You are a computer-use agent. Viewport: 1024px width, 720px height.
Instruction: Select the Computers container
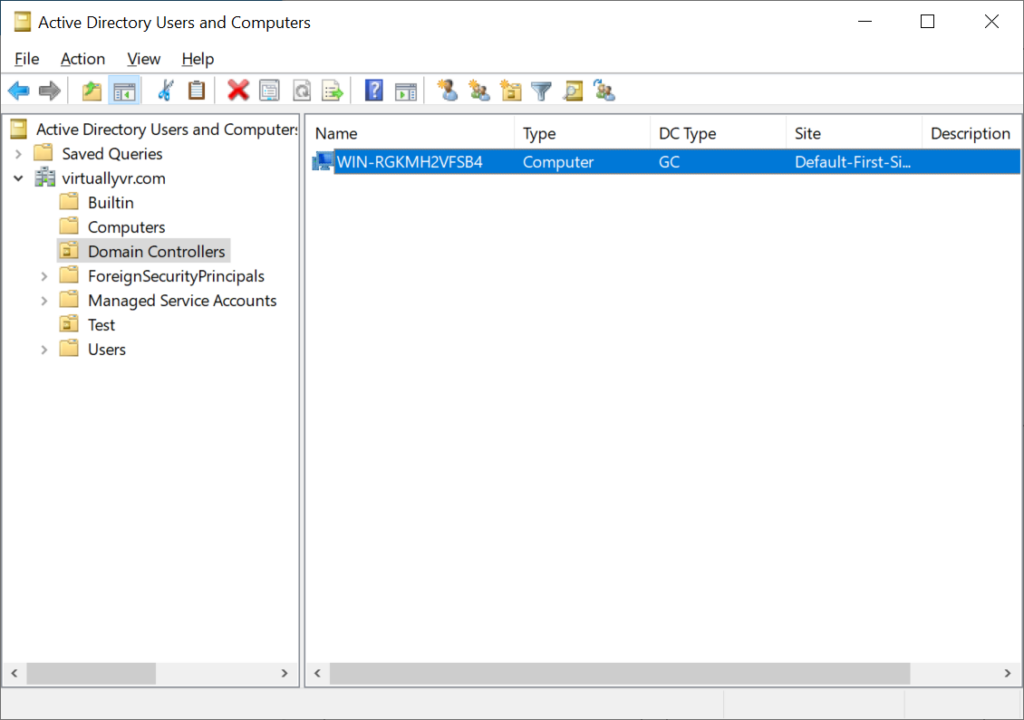(x=126, y=227)
